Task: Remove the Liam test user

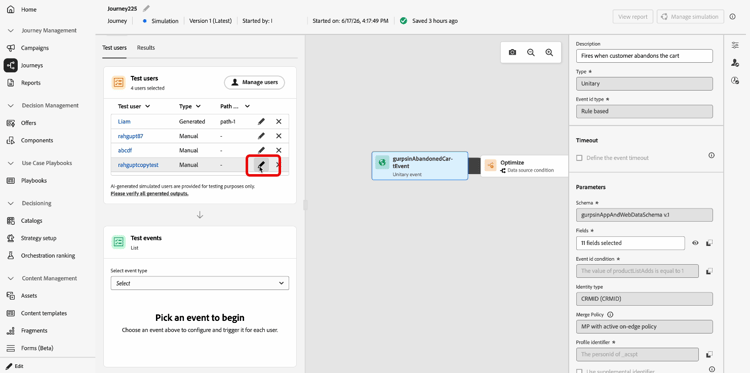Action: (278, 121)
